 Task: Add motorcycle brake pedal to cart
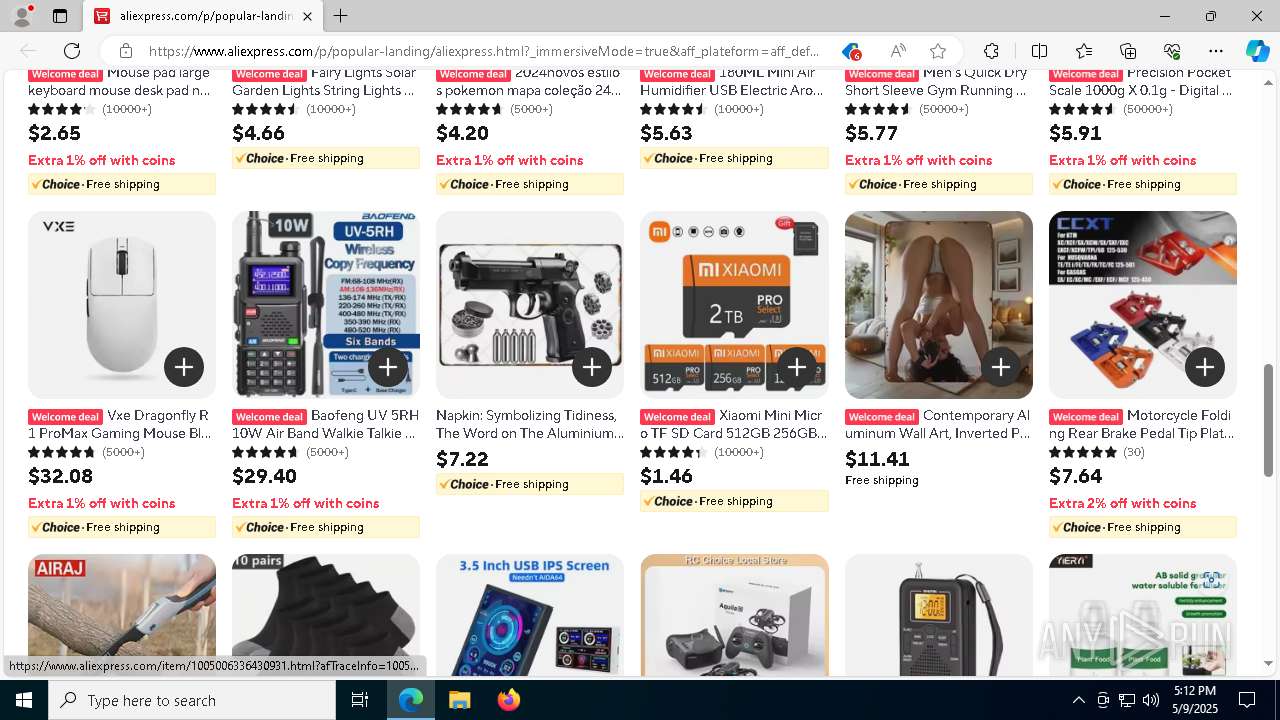tap(1204, 367)
